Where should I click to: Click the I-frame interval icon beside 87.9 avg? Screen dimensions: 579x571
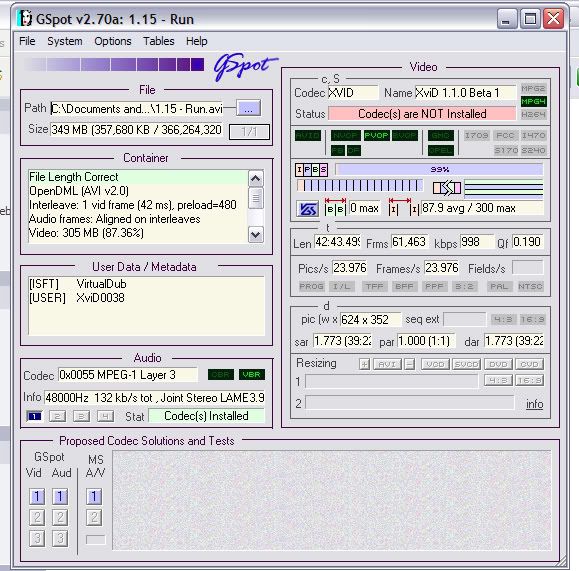404,208
